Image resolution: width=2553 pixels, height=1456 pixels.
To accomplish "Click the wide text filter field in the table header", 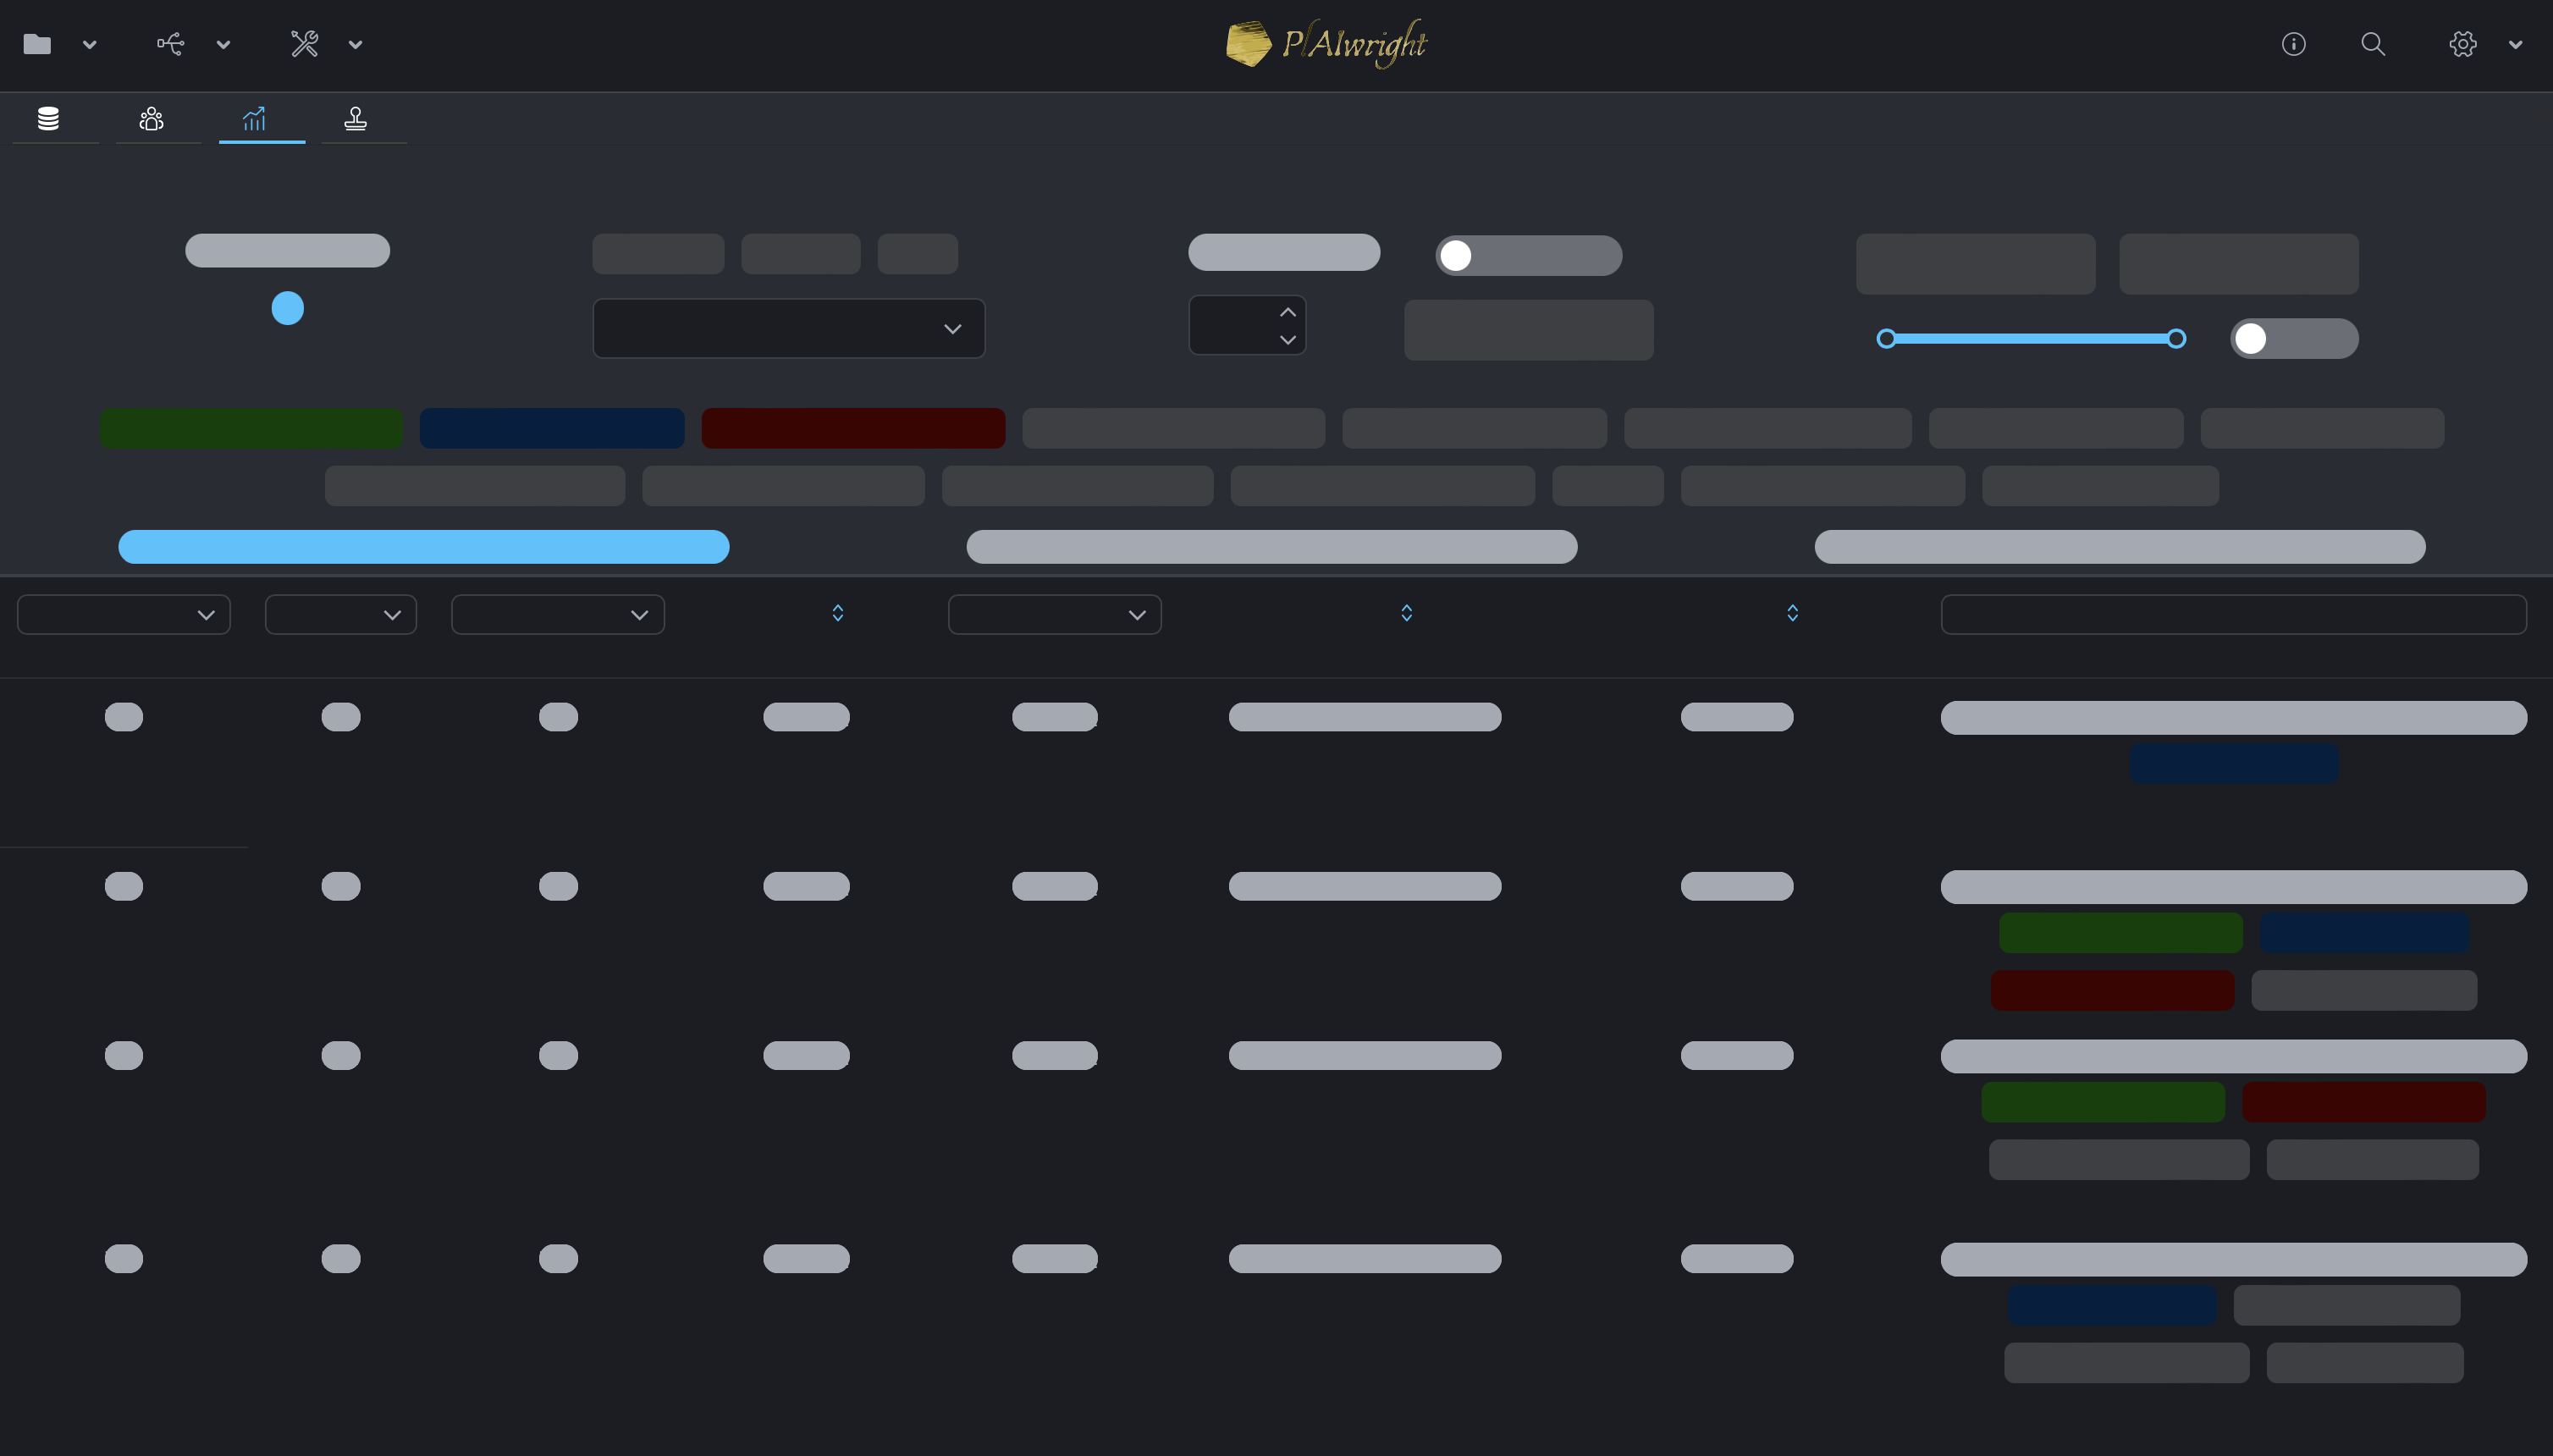I will 2232,615.
